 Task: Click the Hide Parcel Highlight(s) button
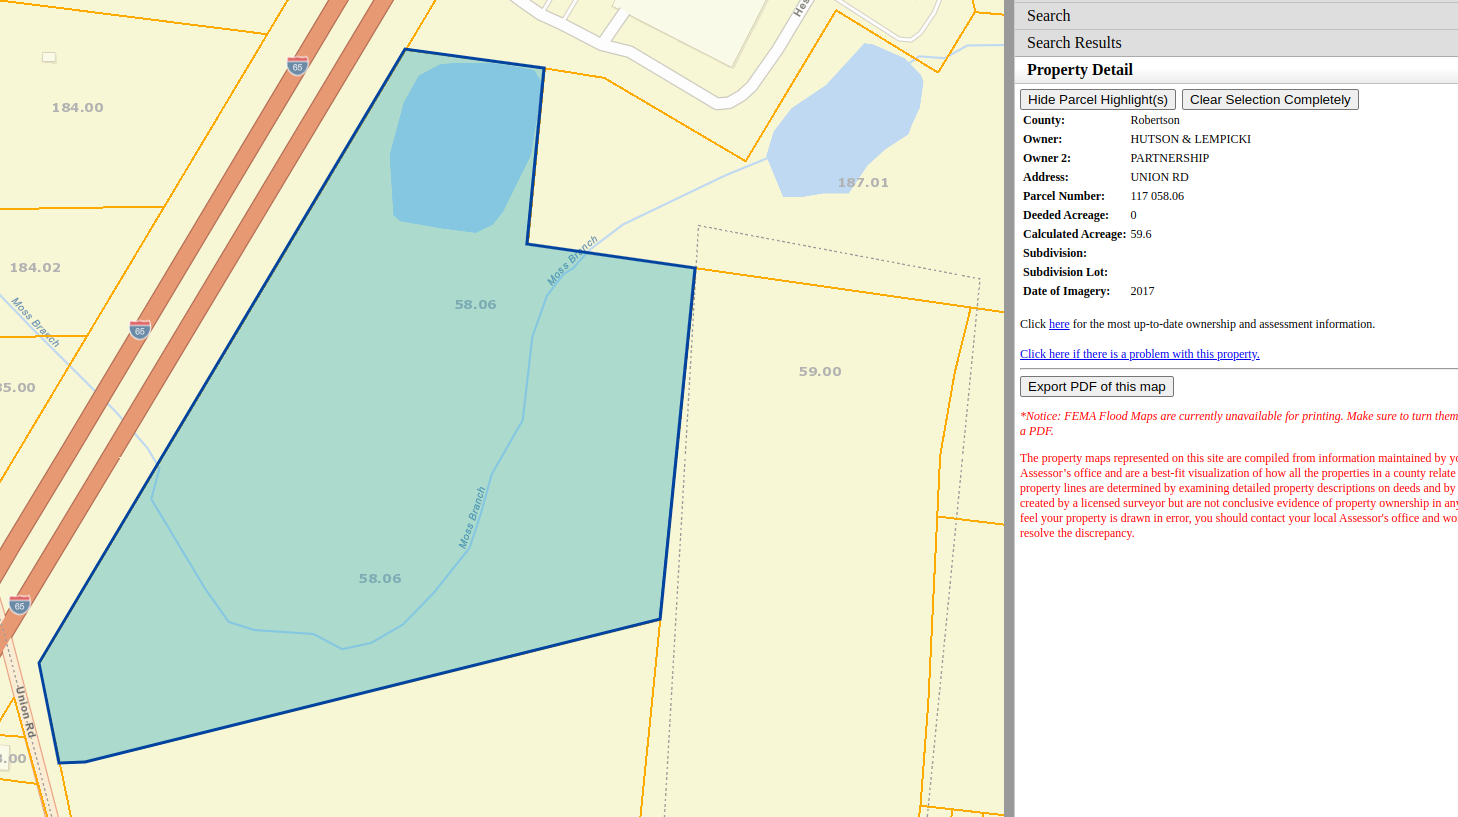(x=1097, y=100)
